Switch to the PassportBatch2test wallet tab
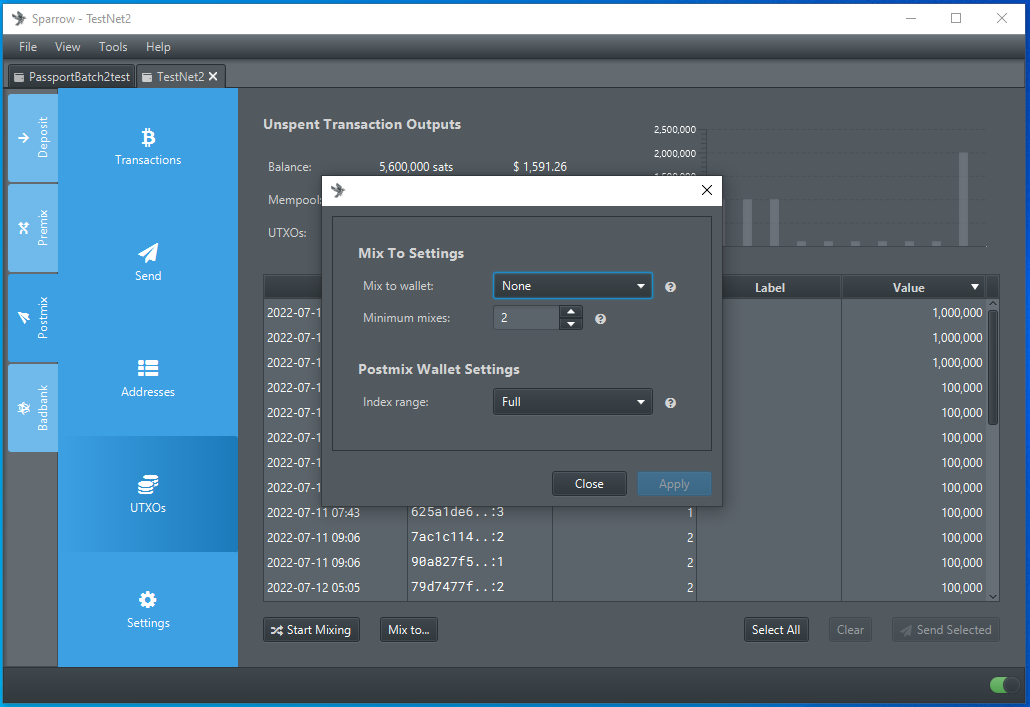1030x707 pixels. (x=72, y=76)
